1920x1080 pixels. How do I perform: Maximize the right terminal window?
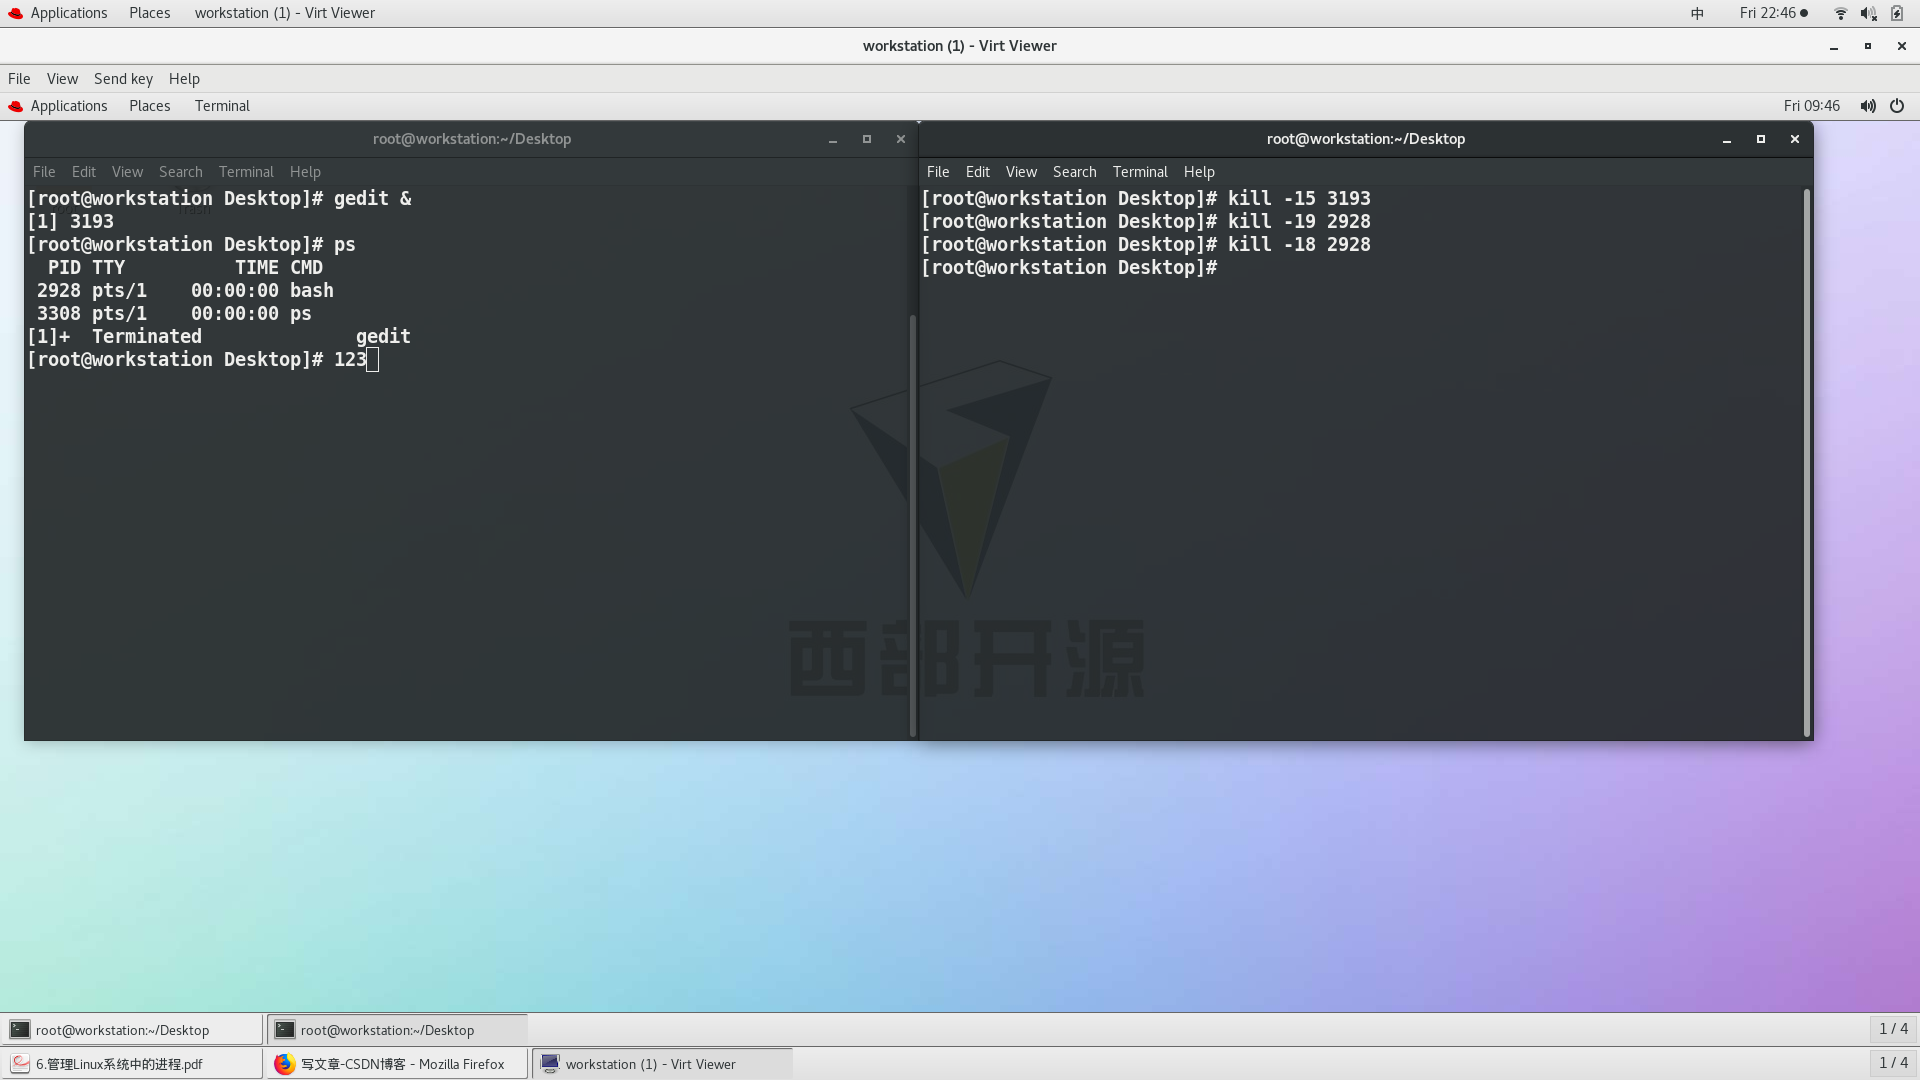coord(1760,139)
